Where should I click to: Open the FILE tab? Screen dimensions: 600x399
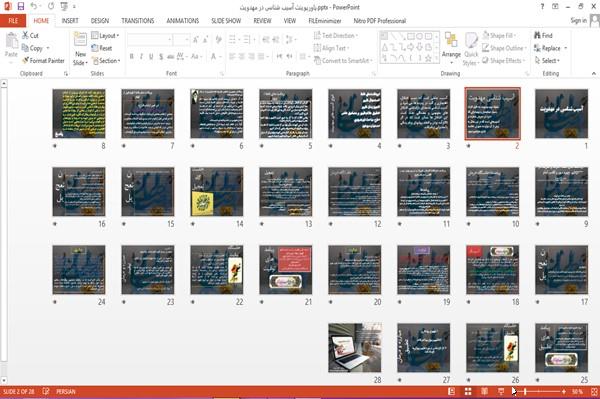(x=13, y=21)
